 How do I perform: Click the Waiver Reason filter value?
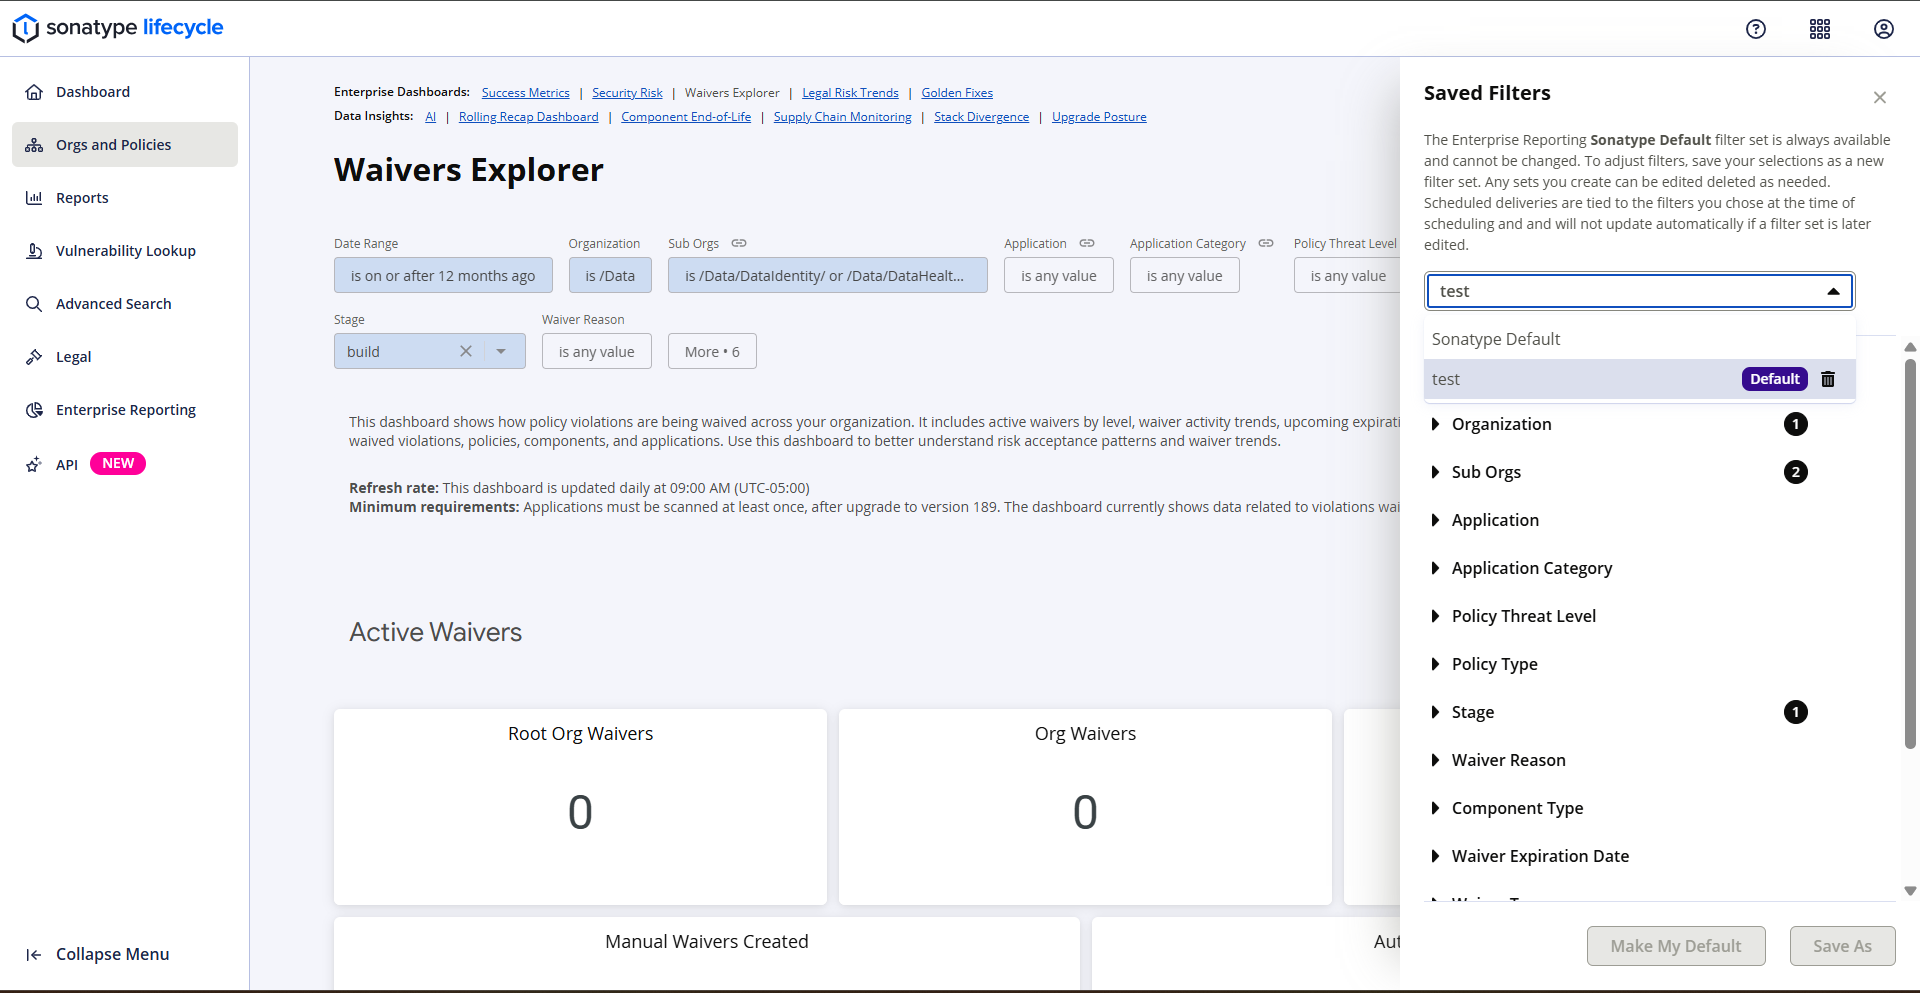[x=597, y=351]
